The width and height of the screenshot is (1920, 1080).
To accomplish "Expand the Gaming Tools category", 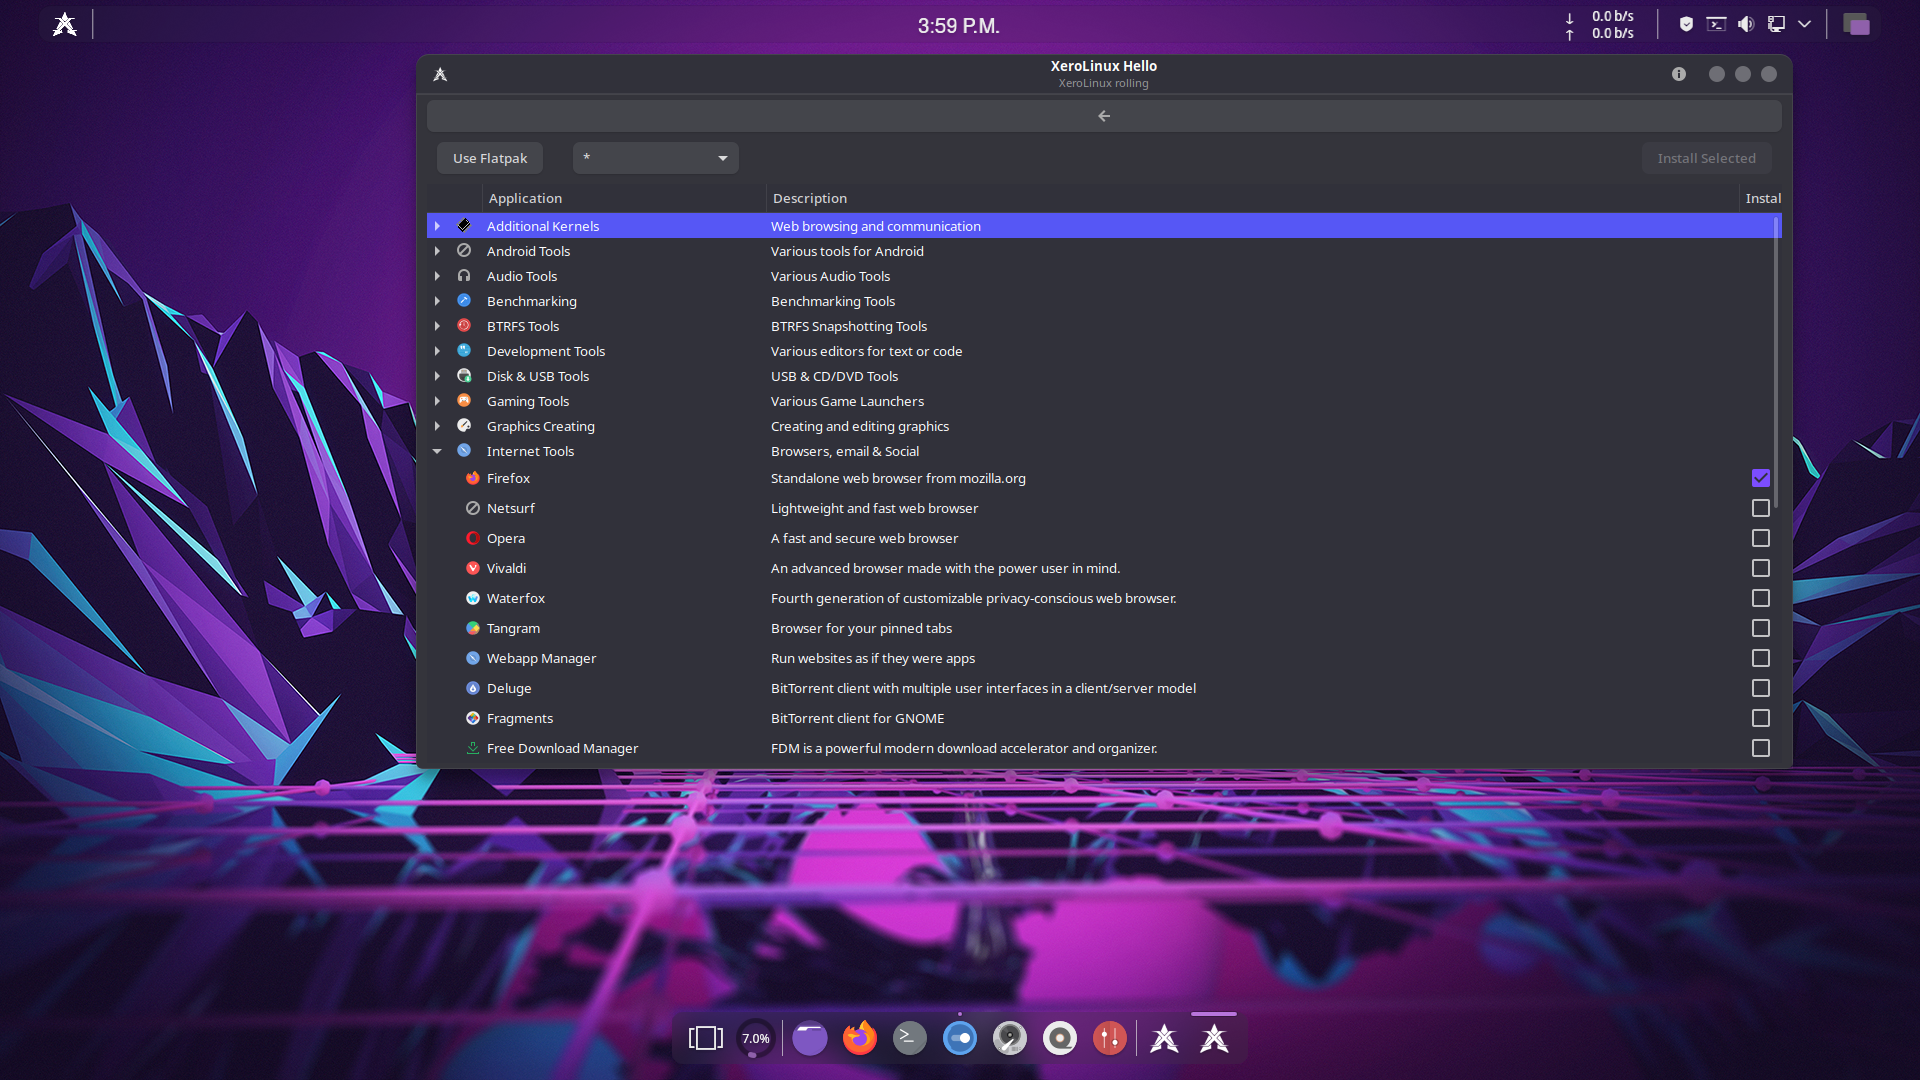I will [x=437, y=401].
